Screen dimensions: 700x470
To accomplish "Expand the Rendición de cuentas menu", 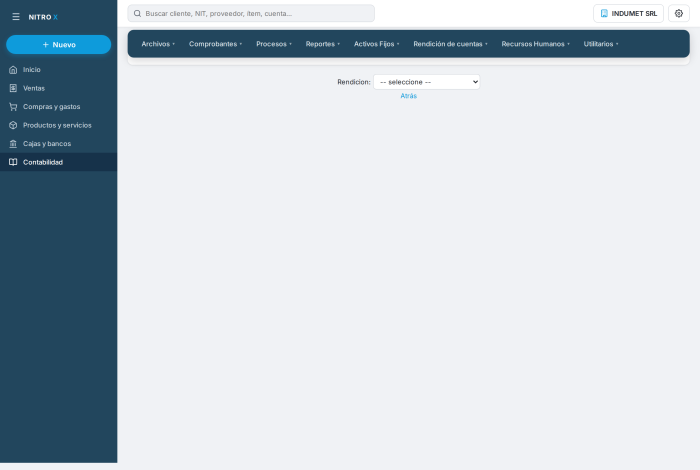I will [450, 44].
